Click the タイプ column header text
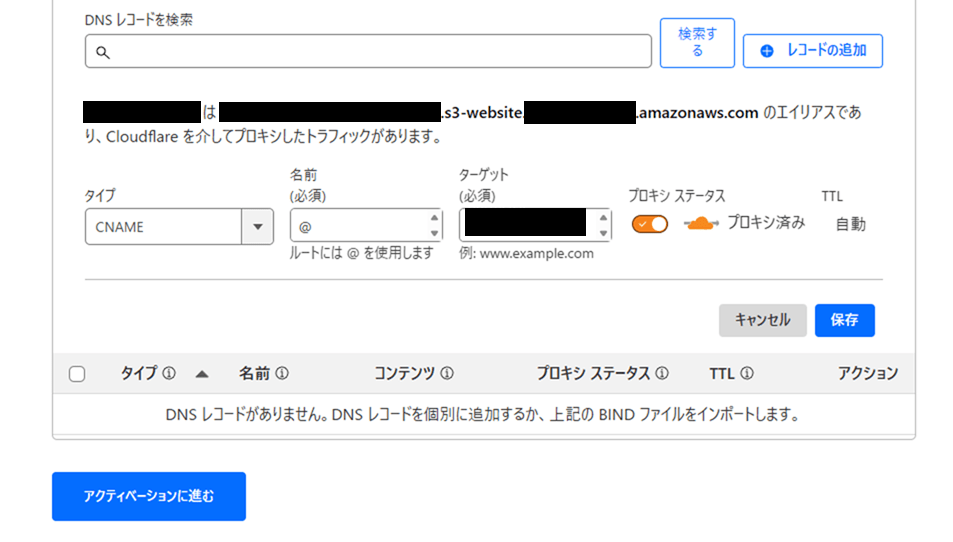 pos(139,373)
